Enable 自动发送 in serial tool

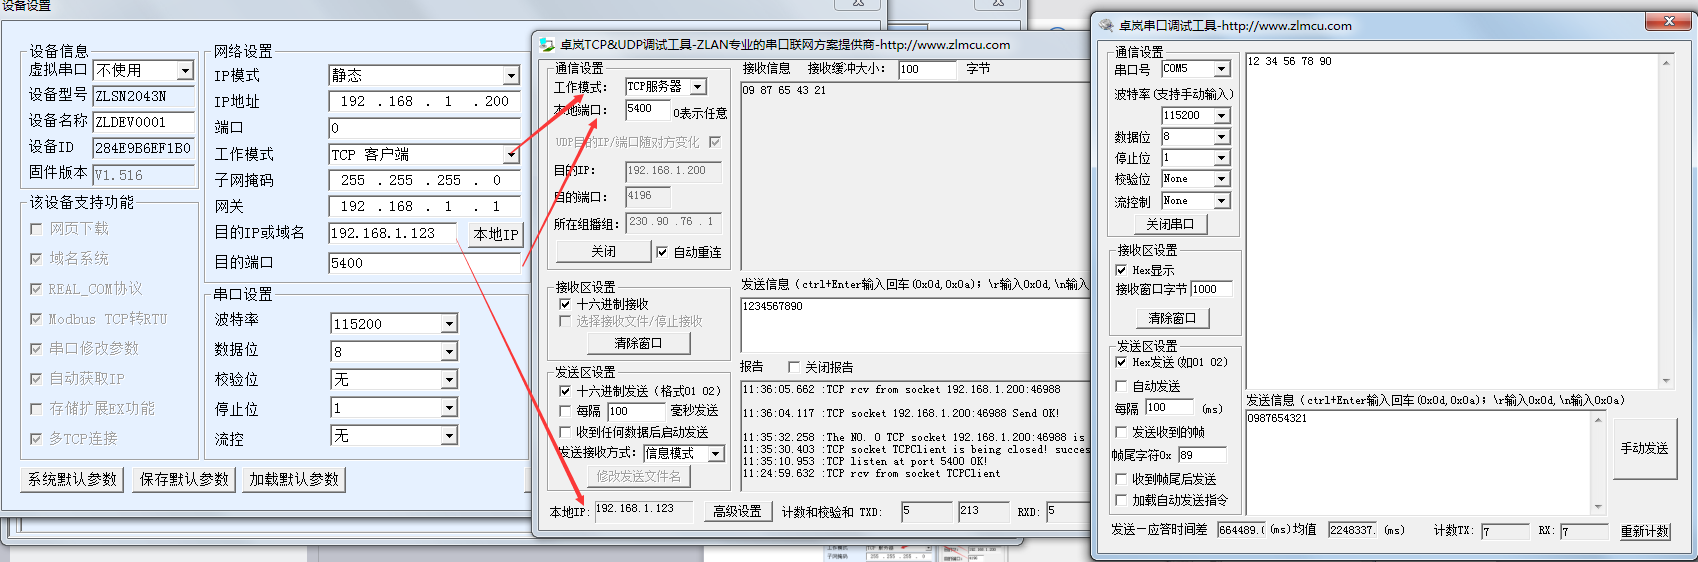tap(1121, 386)
